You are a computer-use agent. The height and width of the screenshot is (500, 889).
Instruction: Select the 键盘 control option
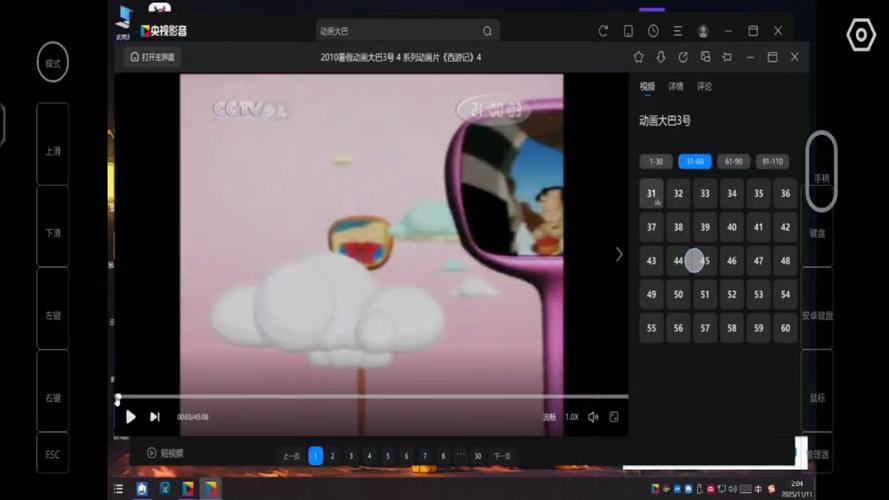click(817, 226)
